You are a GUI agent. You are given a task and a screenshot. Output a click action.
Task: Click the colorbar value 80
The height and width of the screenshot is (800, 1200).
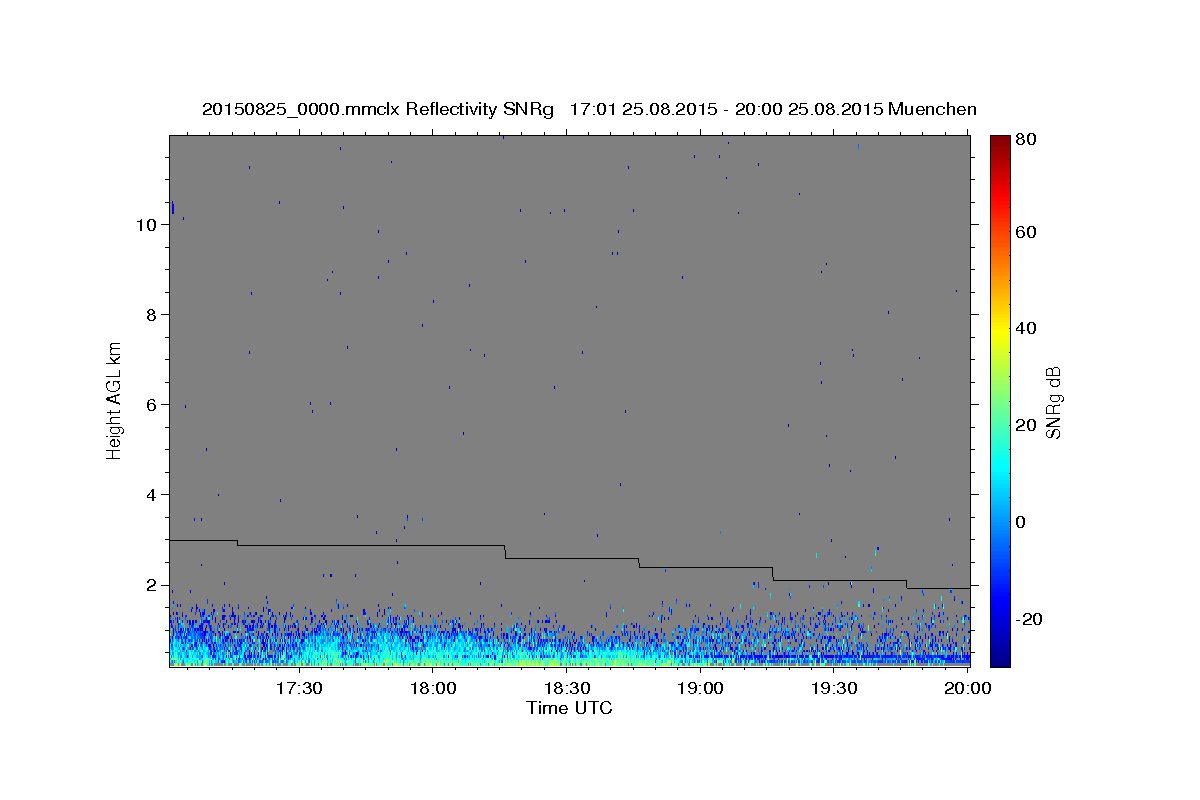(x=1025, y=139)
